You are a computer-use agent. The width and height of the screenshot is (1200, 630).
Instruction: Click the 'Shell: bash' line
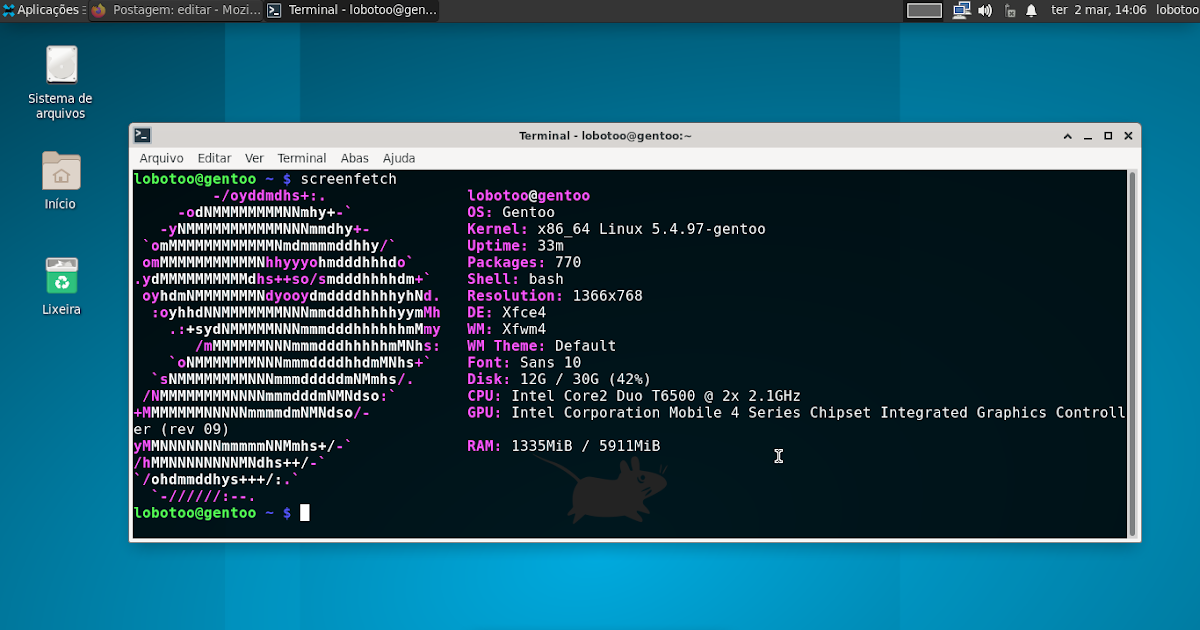pos(515,279)
